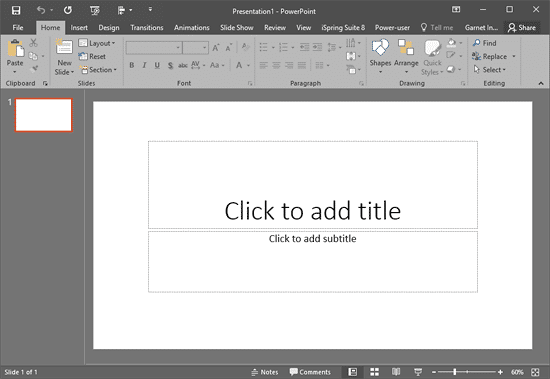
Task: Click the Share button
Action: click(522, 28)
